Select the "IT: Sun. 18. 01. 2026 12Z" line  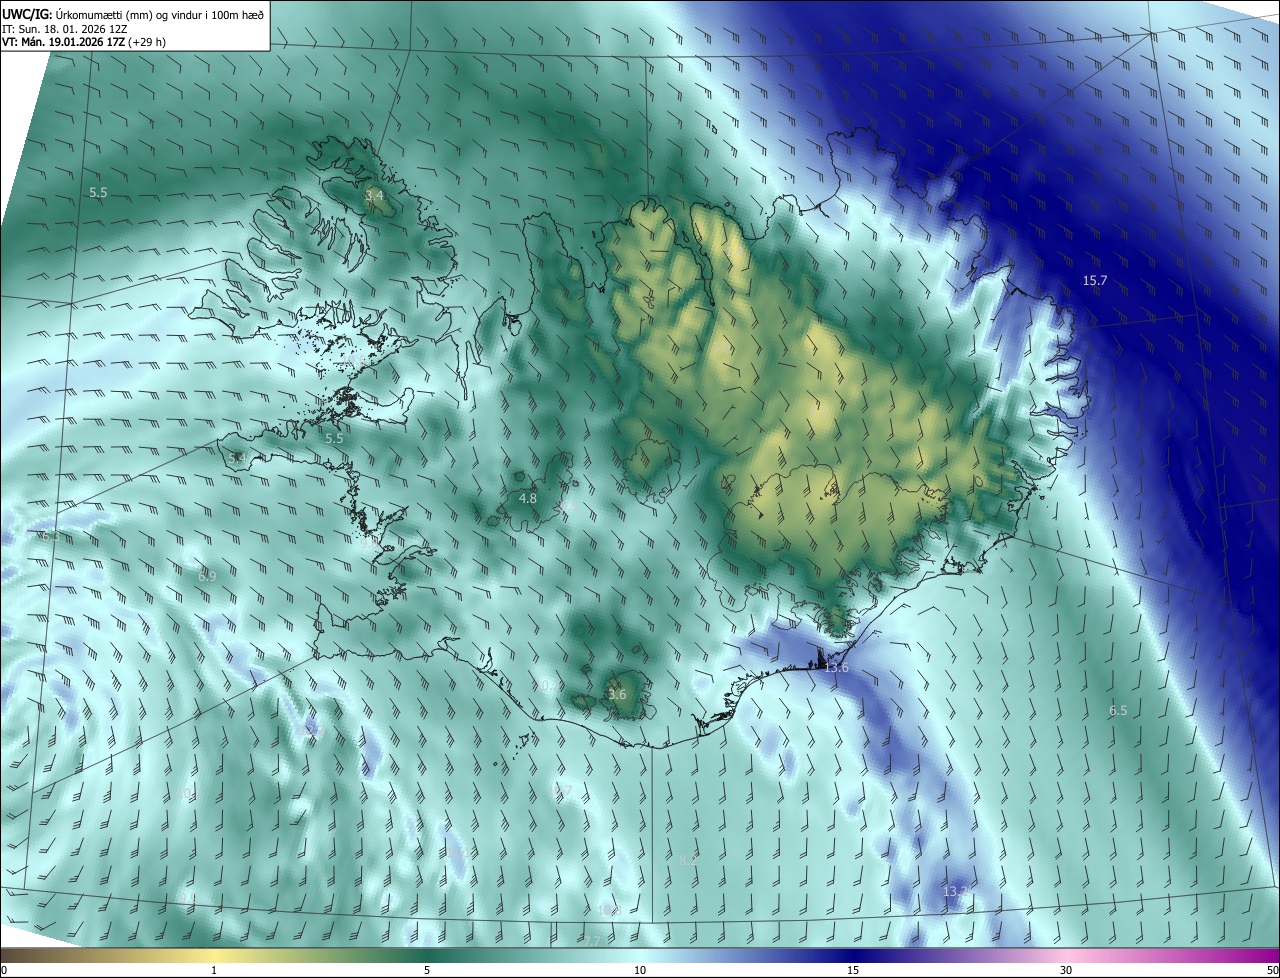(65, 29)
